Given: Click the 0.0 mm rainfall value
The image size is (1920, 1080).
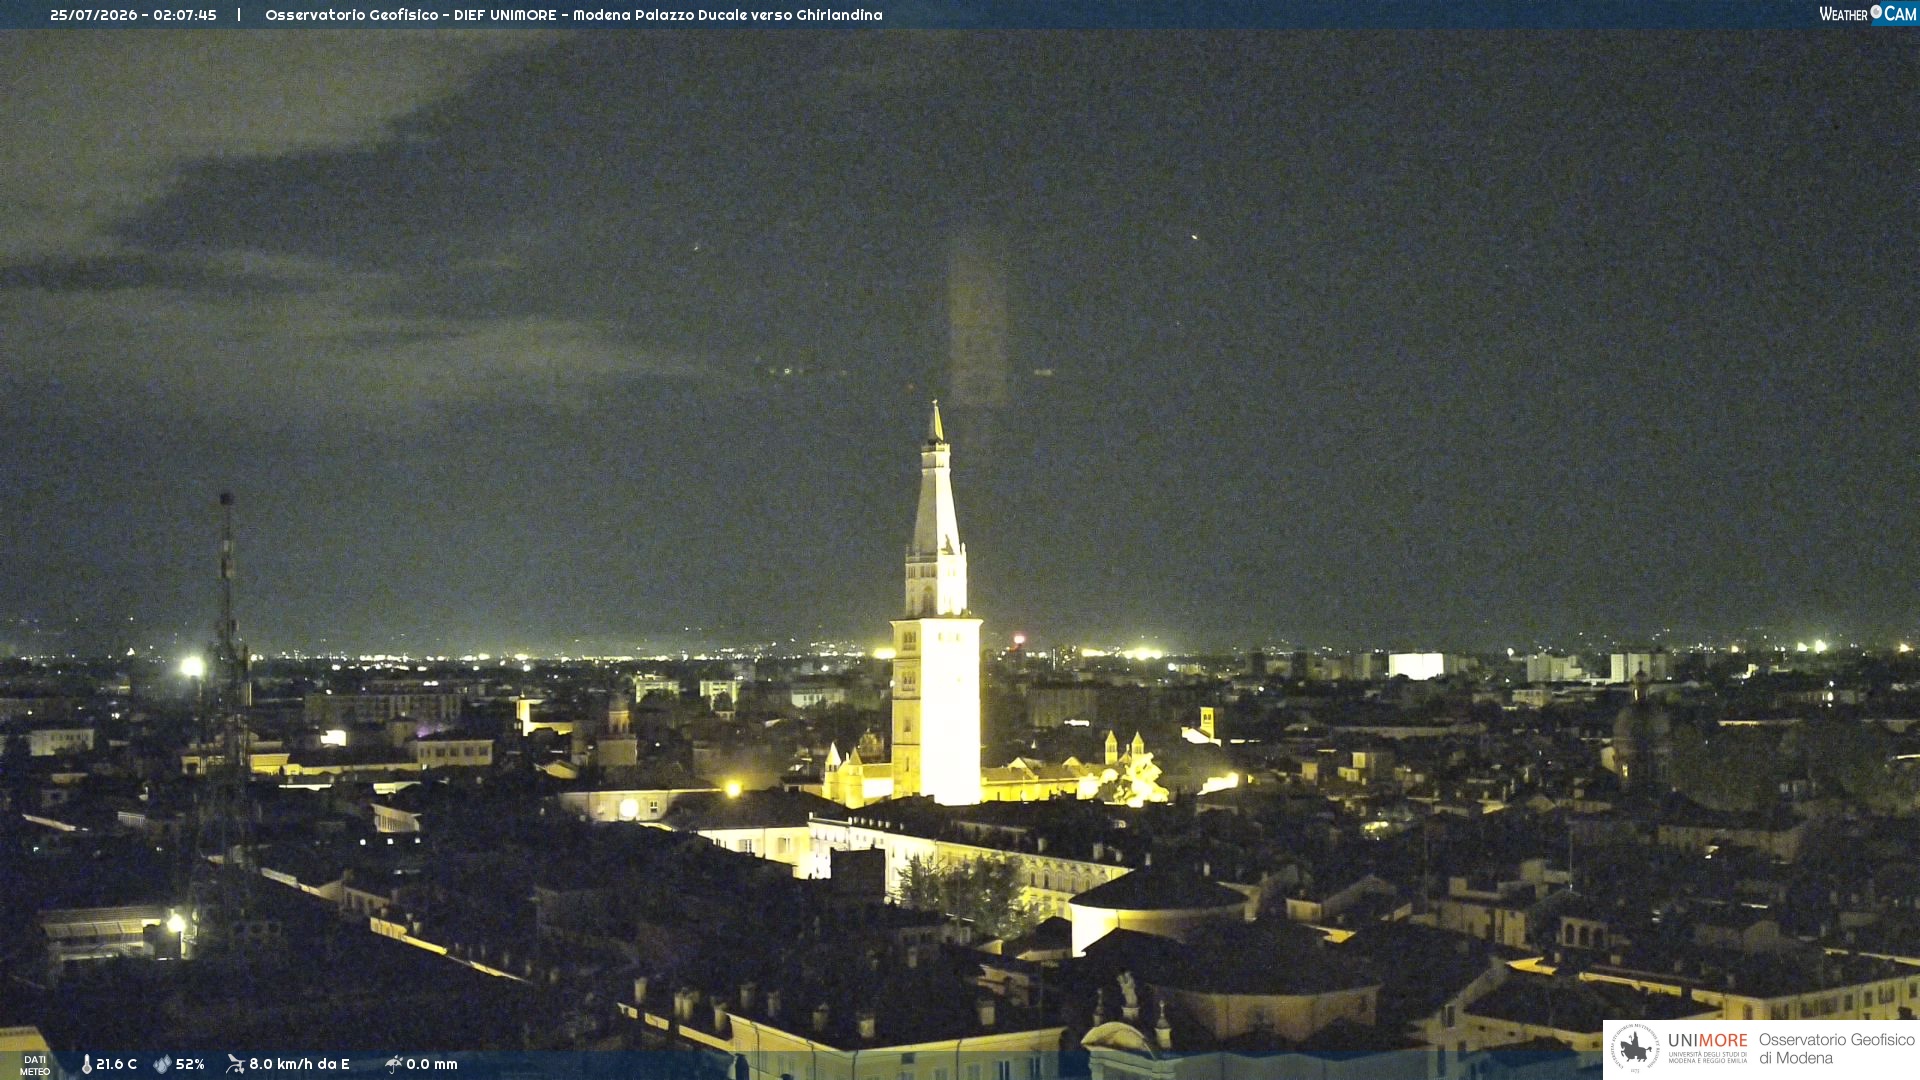Looking at the screenshot, I should [432, 1064].
